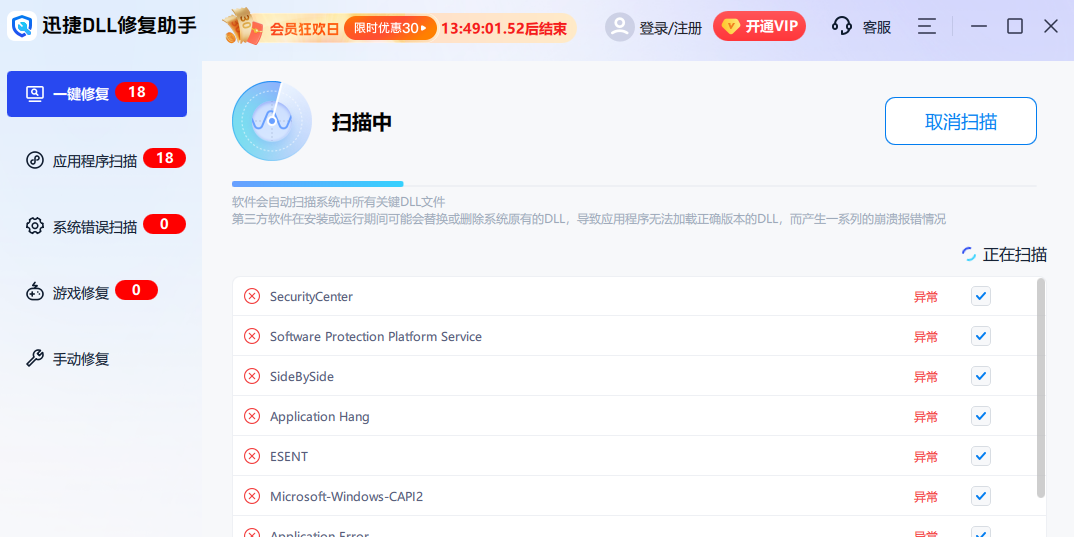Click the red 0 badge beside 系统错误扫描
1074x537 pixels.
(164, 224)
